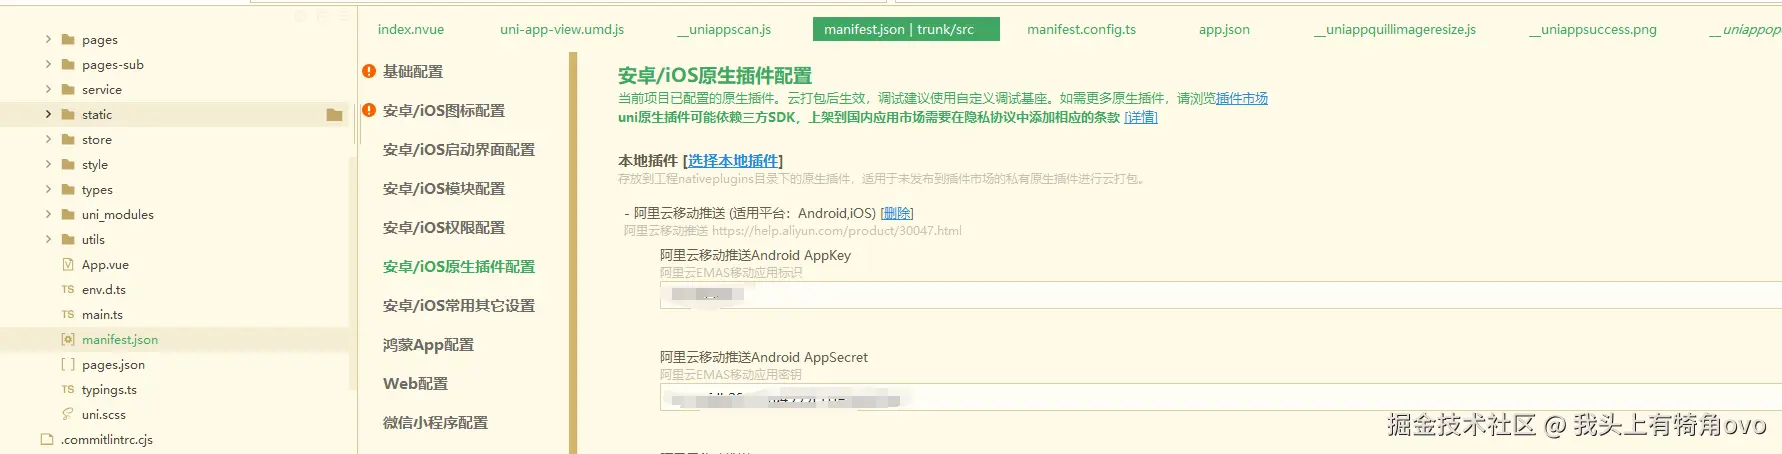Expand the pages-sub folder chevron
Image resolution: width=1782 pixels, height=454 pixels.
click(48, 64)
